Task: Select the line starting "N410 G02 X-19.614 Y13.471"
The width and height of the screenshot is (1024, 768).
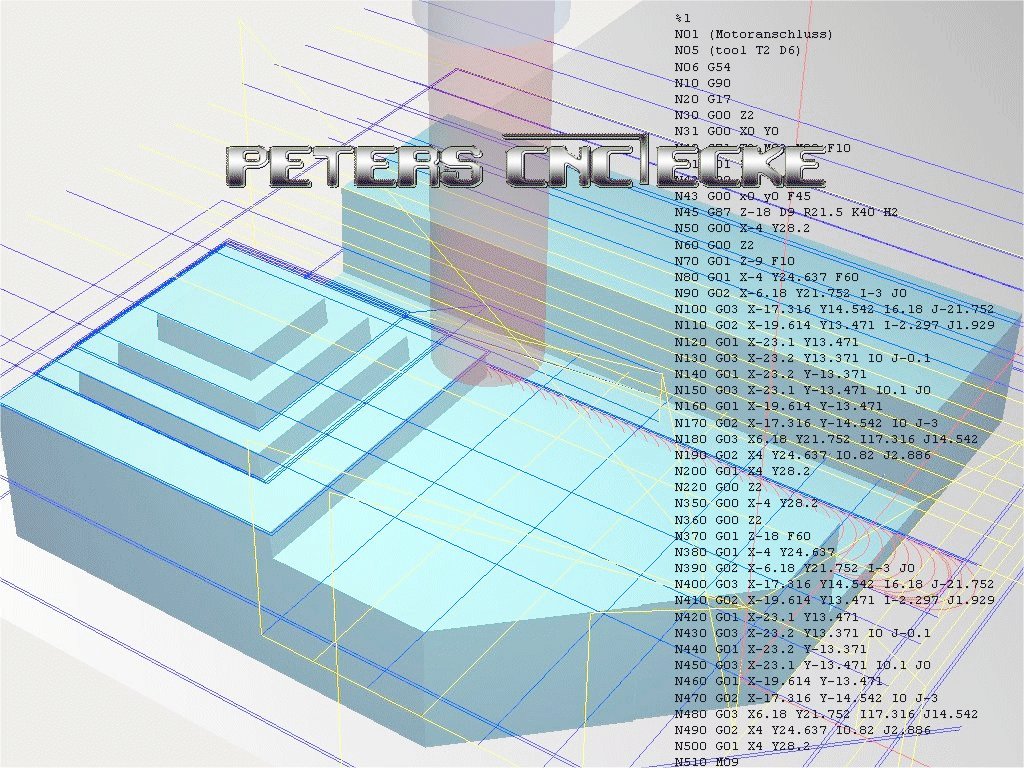Action: [x=834, y=600]
